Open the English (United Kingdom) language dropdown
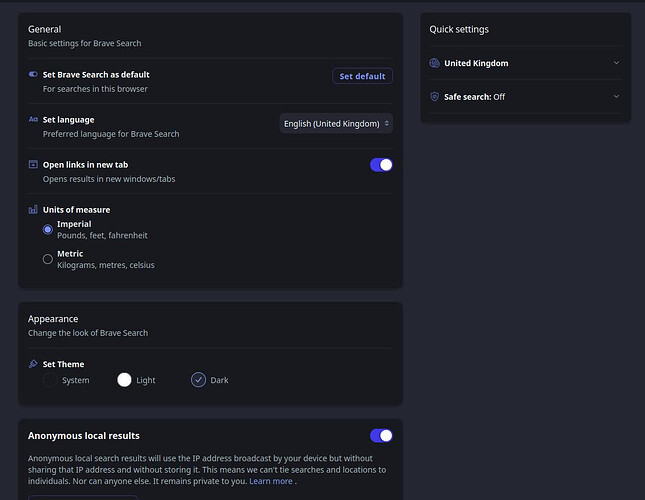 tap(336, 123)
